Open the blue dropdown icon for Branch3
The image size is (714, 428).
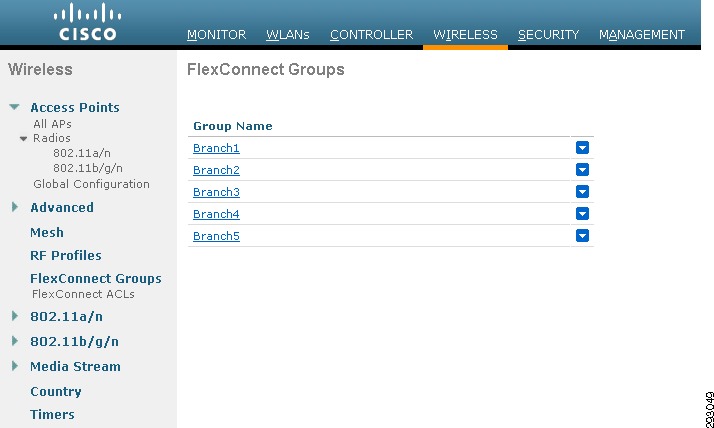click(x=582, y=191)
